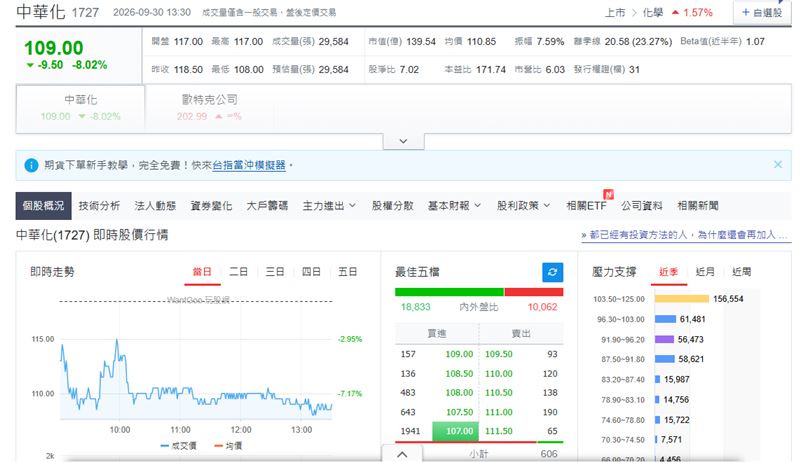
Task: Expand the stock comparison panel chevron
Action: point(403,141)
